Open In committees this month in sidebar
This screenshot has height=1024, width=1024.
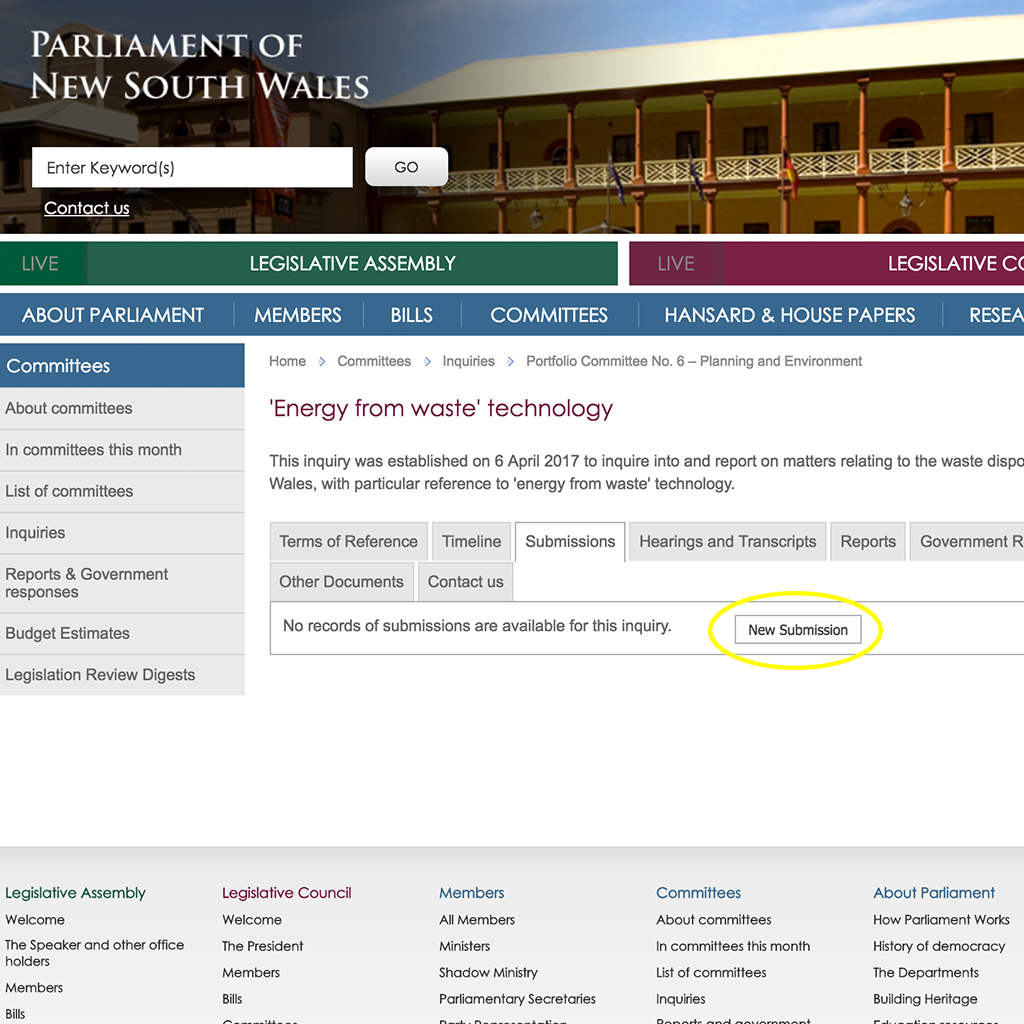[x=122, y=450]
